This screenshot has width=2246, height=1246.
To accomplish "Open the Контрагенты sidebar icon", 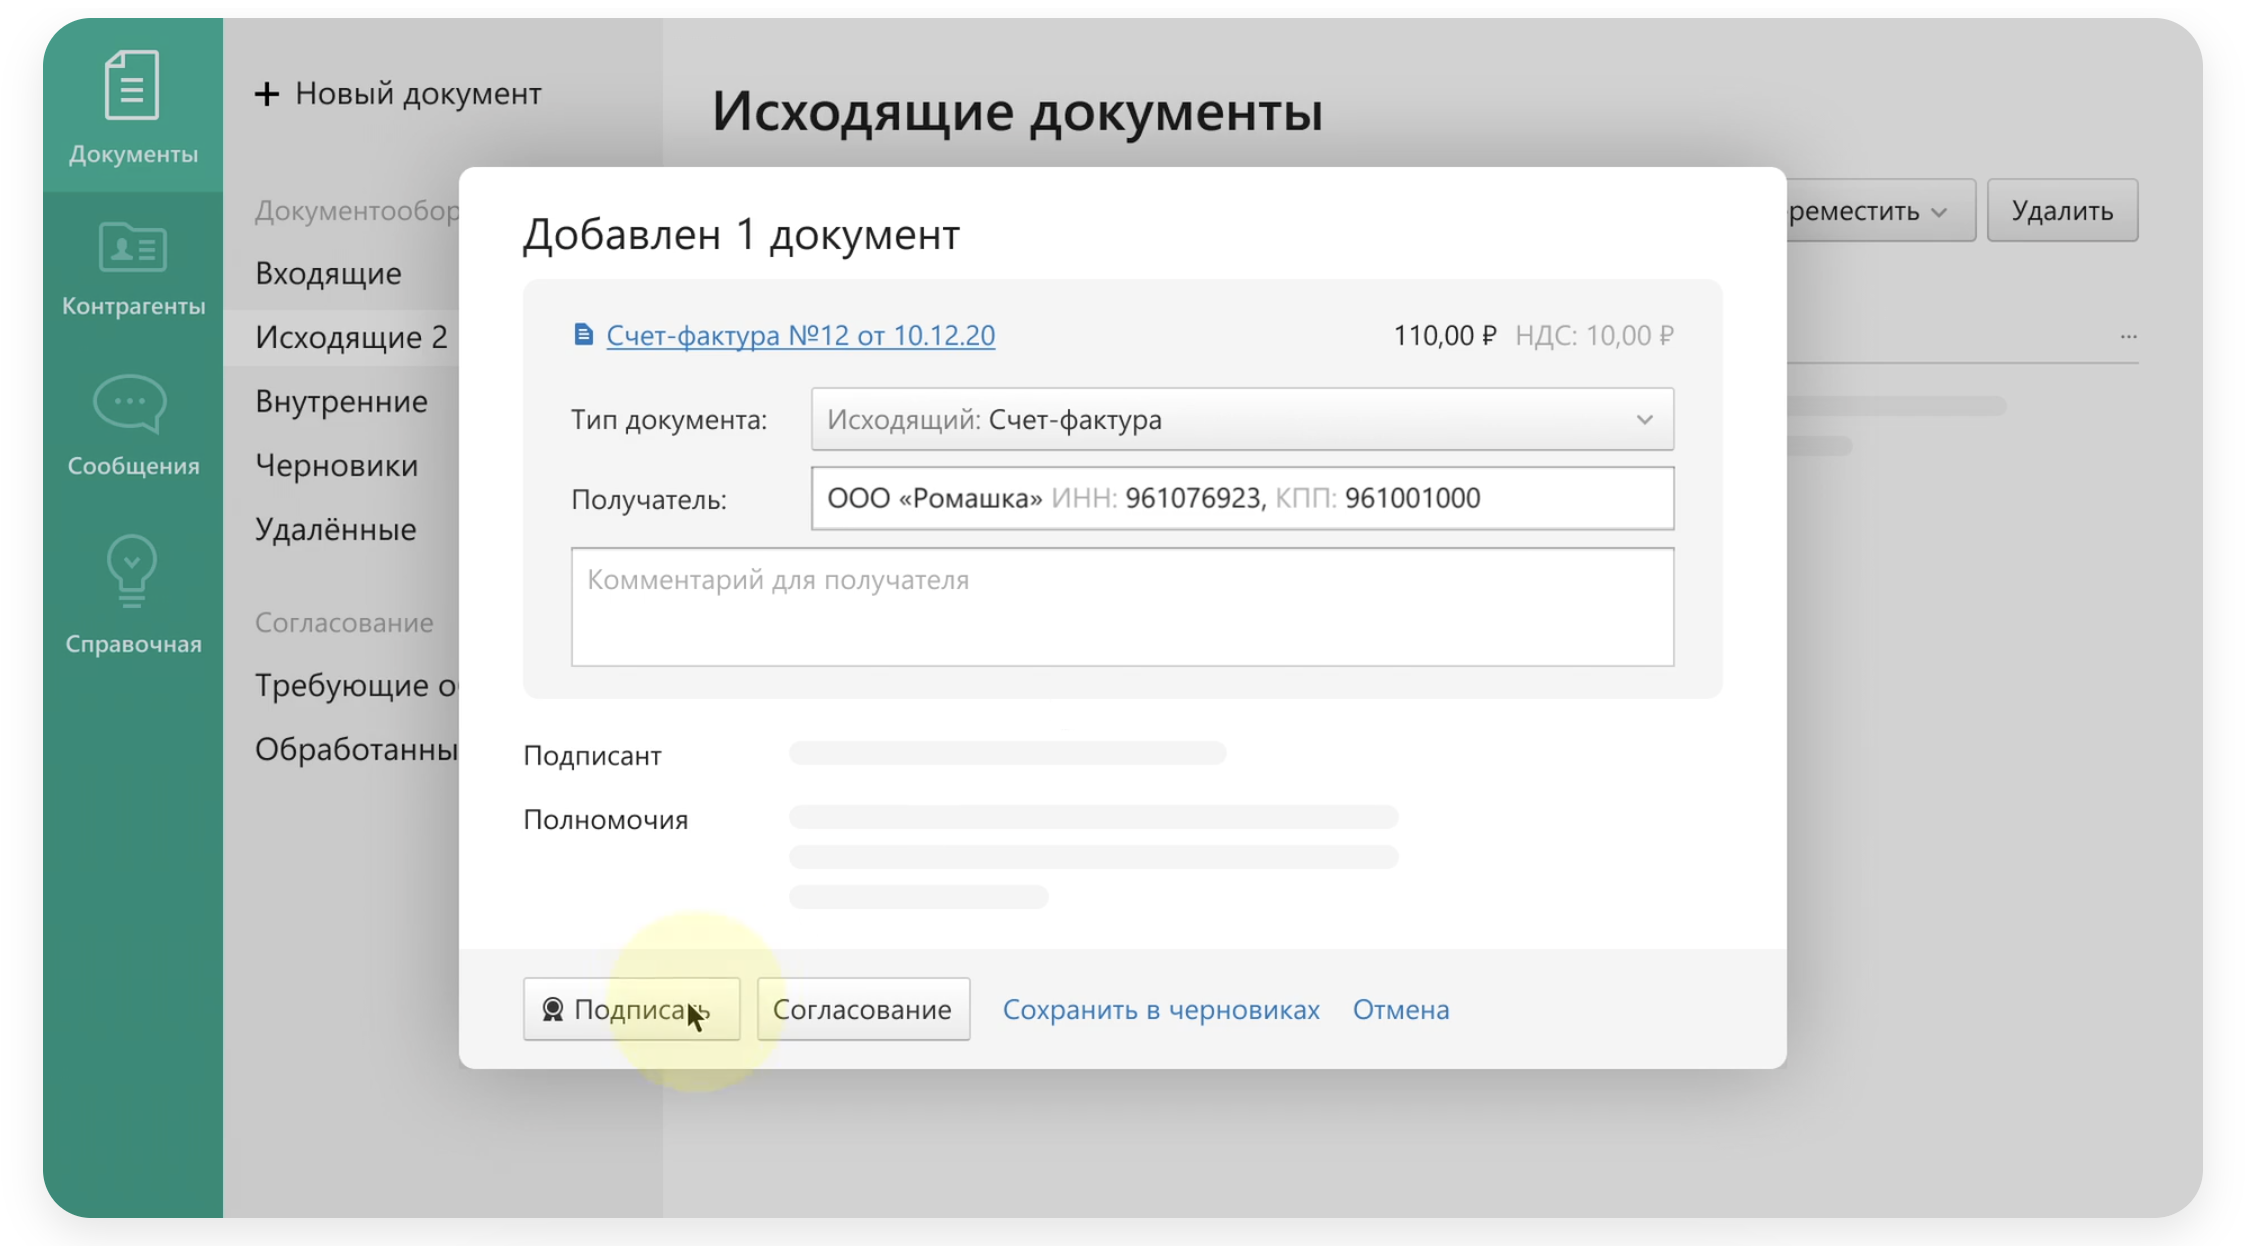I will pyautogui.click(x=132, y=247).
